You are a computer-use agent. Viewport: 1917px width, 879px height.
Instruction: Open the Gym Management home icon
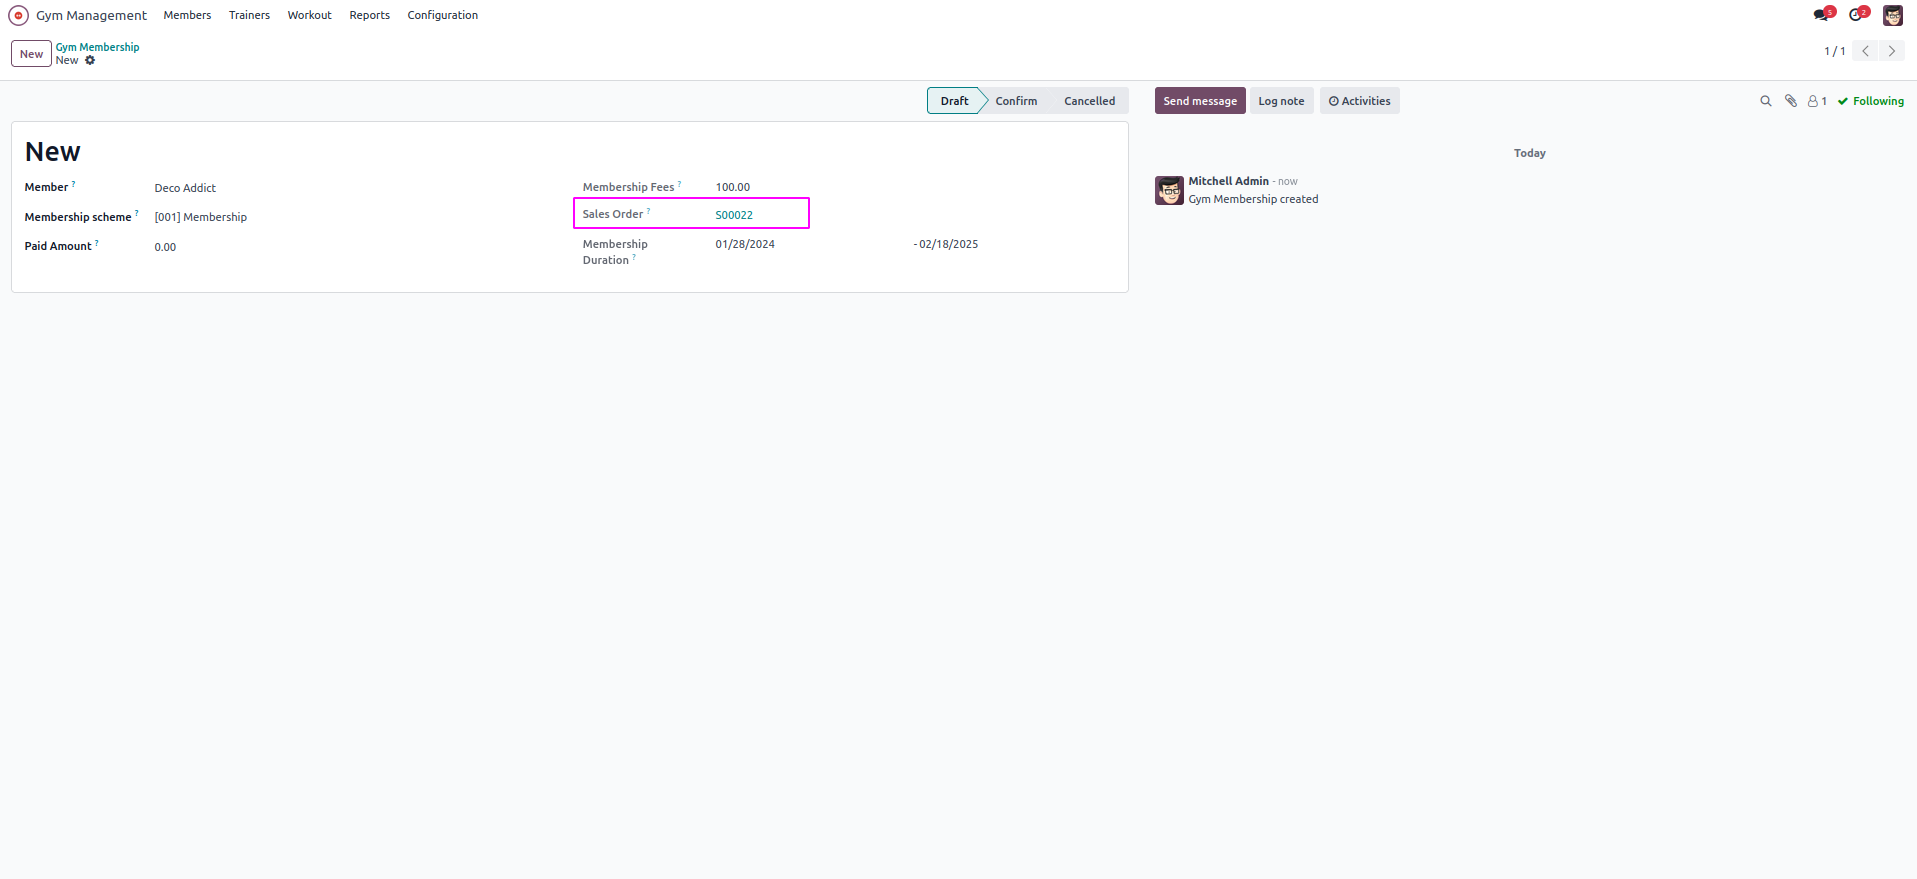click(18, 15)
